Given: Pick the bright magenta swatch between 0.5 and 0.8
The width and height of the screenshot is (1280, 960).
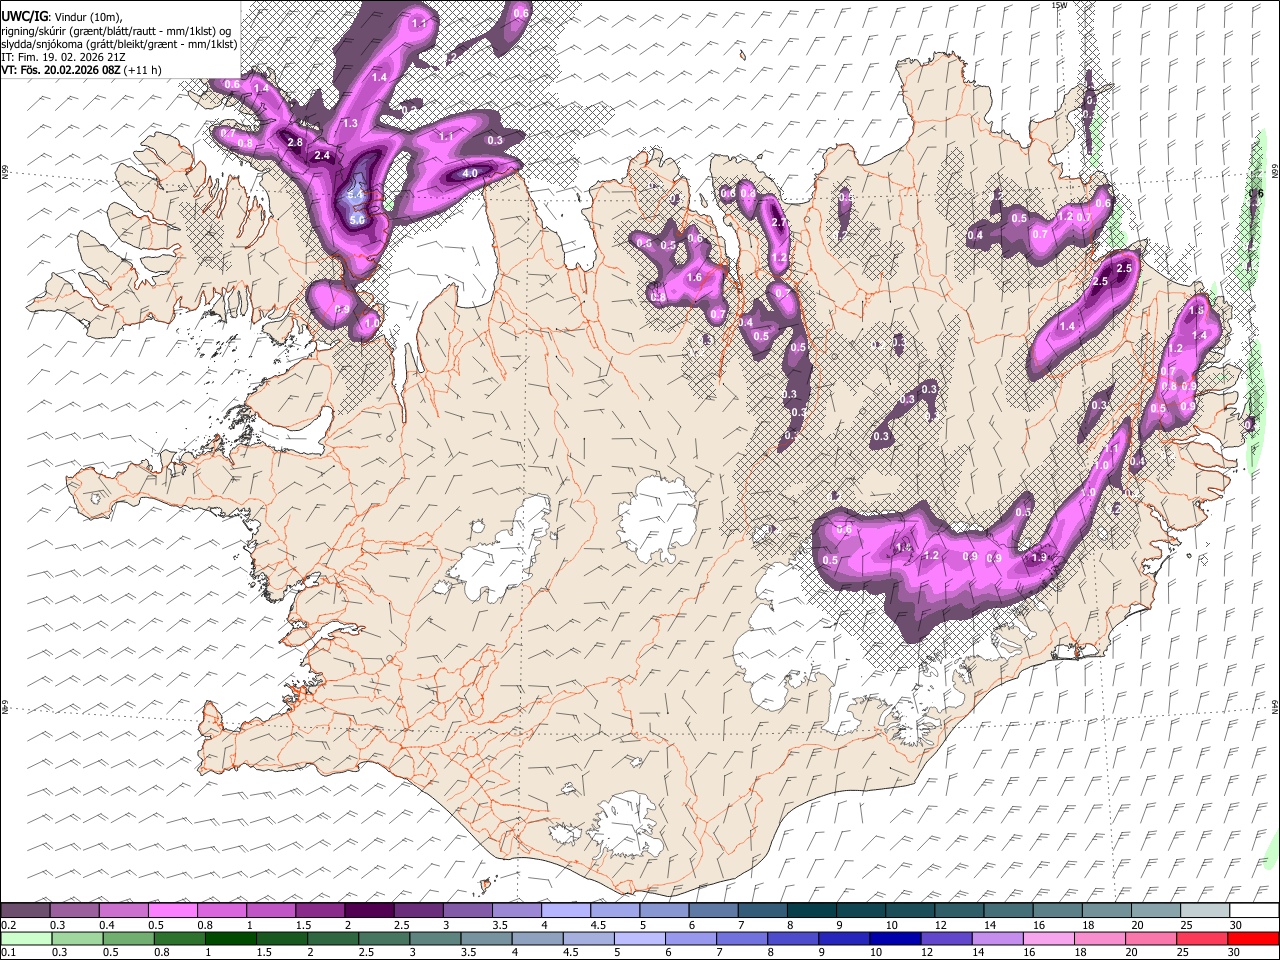Looking at the screenshot, I should click(x=173, y=910).
